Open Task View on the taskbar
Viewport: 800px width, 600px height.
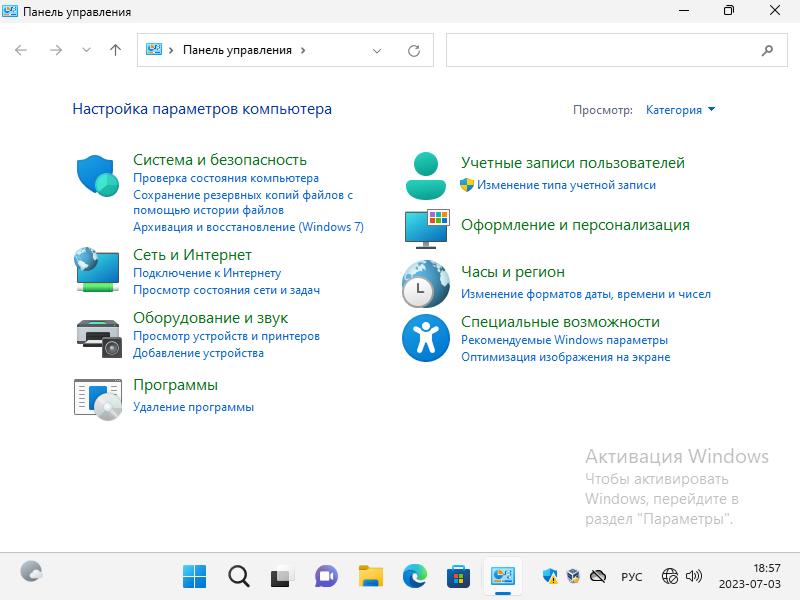point(282,577)
